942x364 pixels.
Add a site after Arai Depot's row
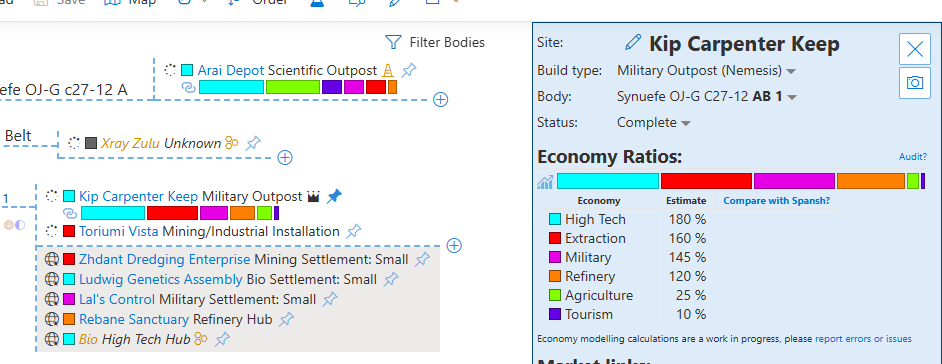pos(440,100)
